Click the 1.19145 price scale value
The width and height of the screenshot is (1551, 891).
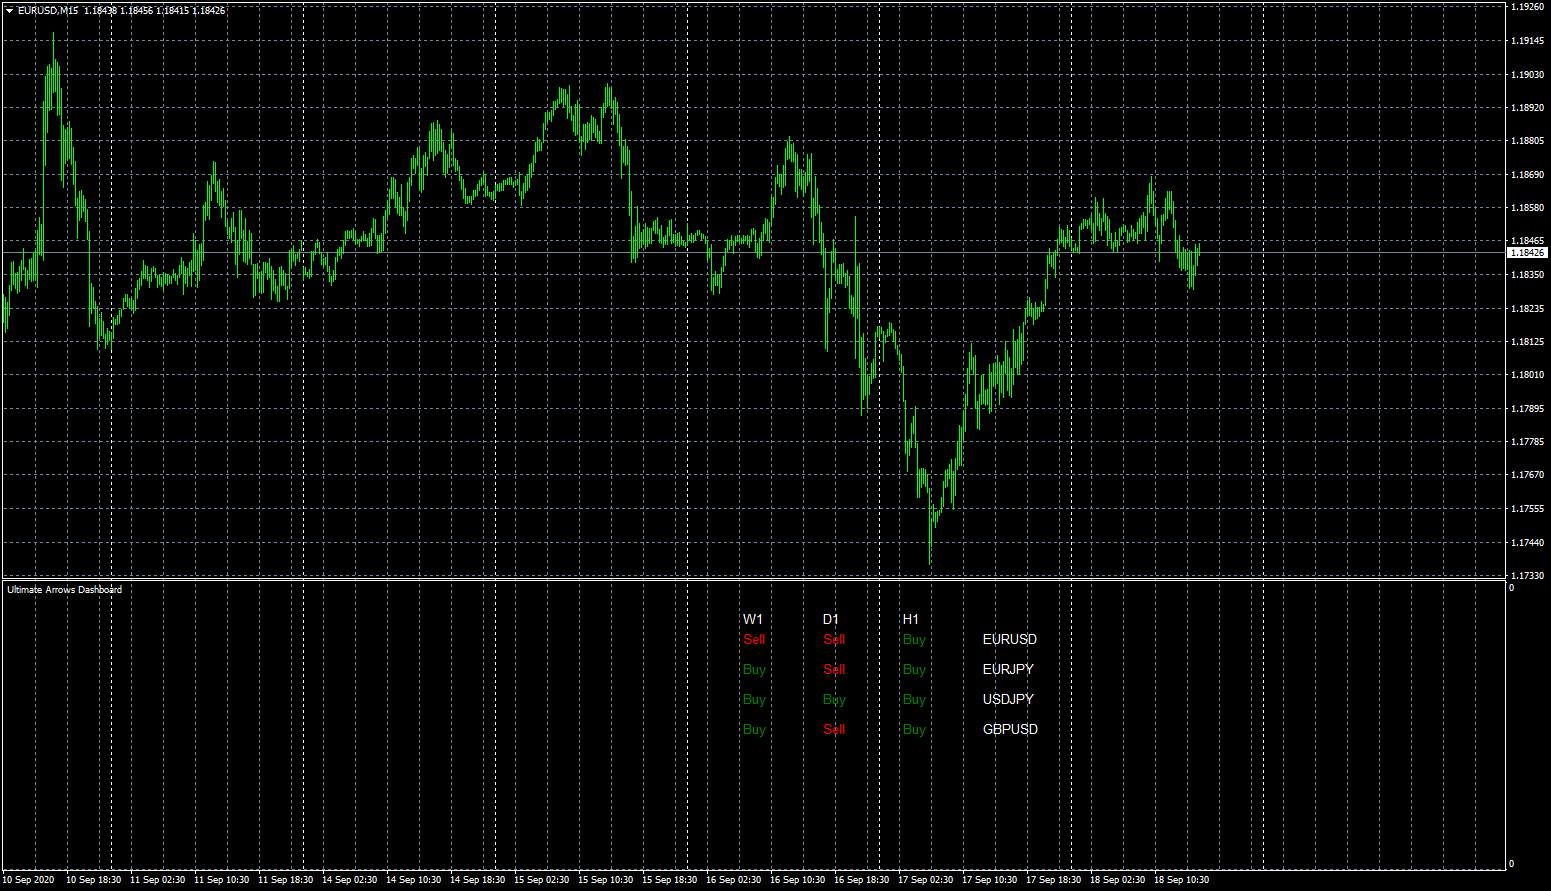(1527, 41)
